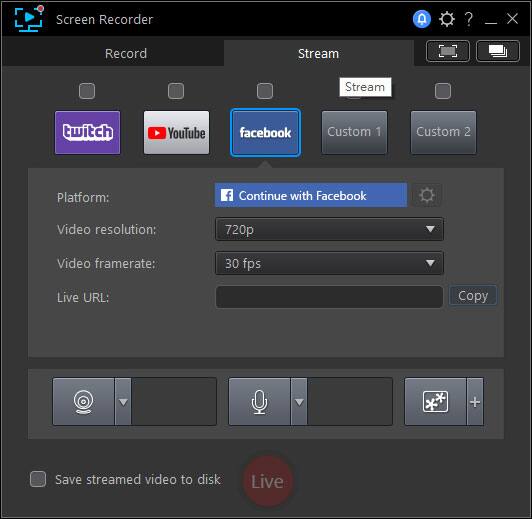This screenshot has width=532, height=519.
Task: Click the notification bell icon
Action: 422,19
